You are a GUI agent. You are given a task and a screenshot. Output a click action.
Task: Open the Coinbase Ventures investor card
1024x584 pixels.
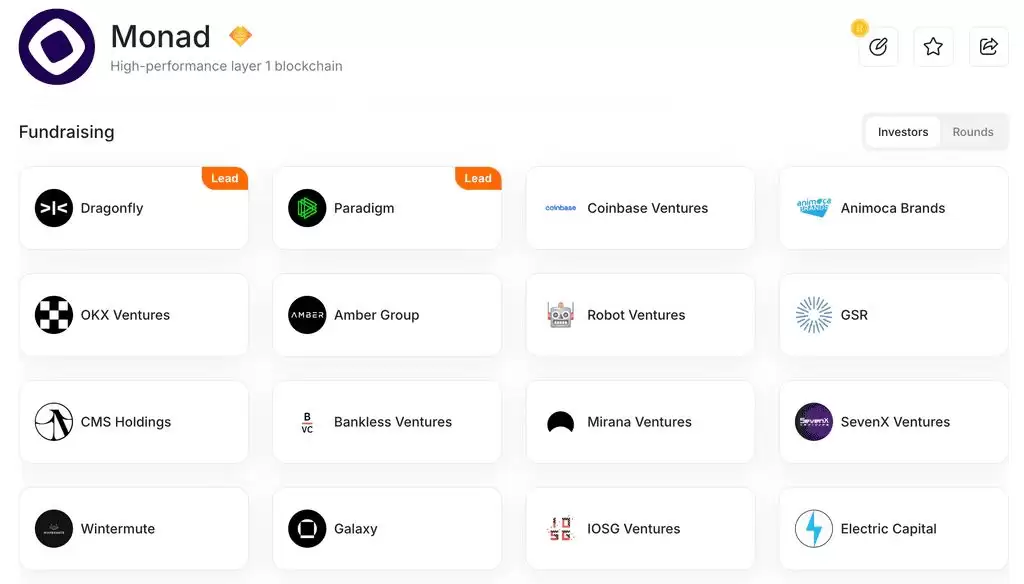pos(647,208)
